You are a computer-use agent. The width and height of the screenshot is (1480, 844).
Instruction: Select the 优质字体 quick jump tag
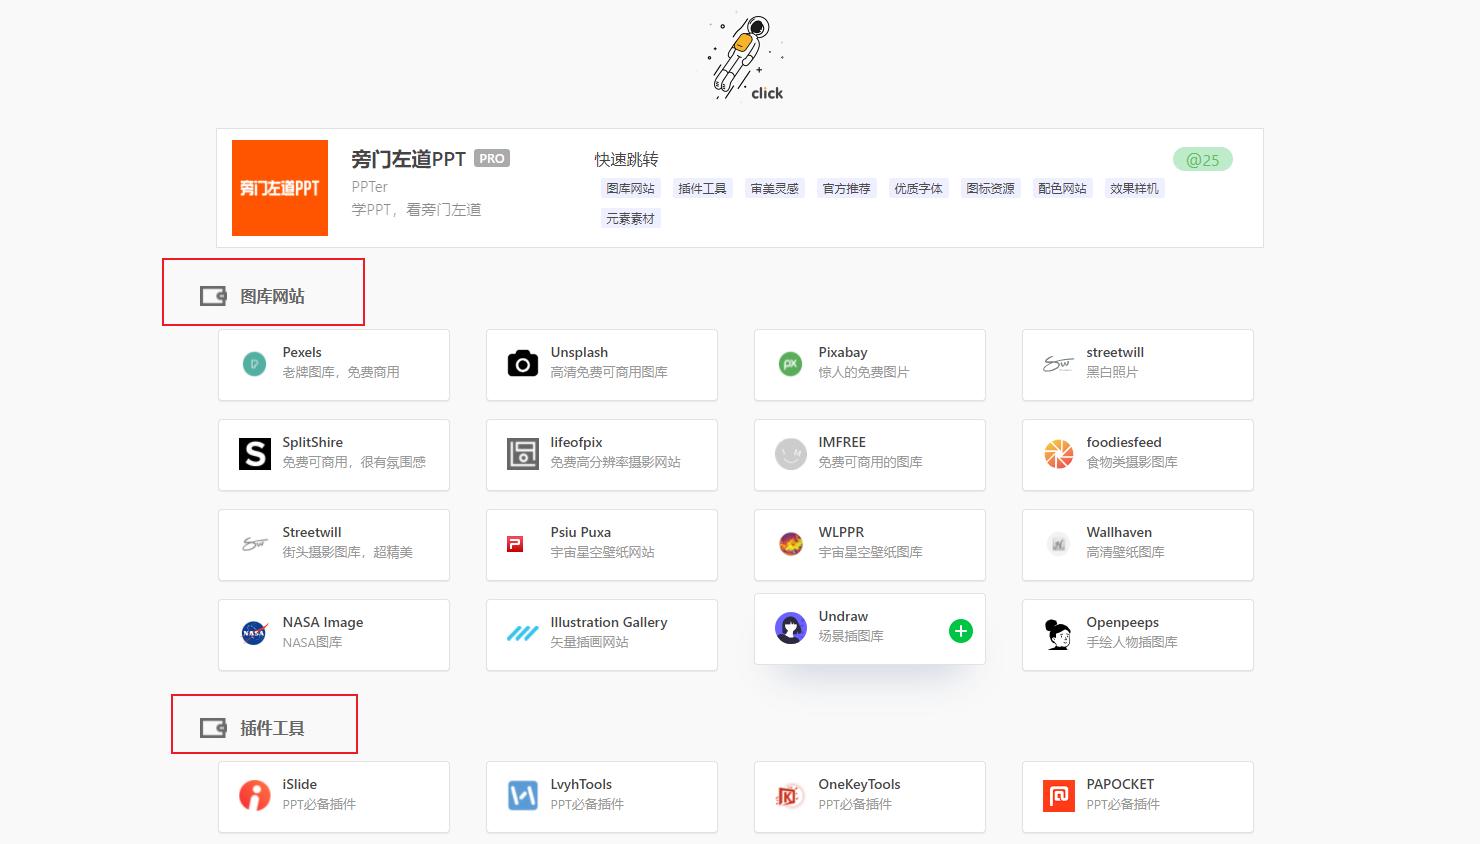coord(918,187)
